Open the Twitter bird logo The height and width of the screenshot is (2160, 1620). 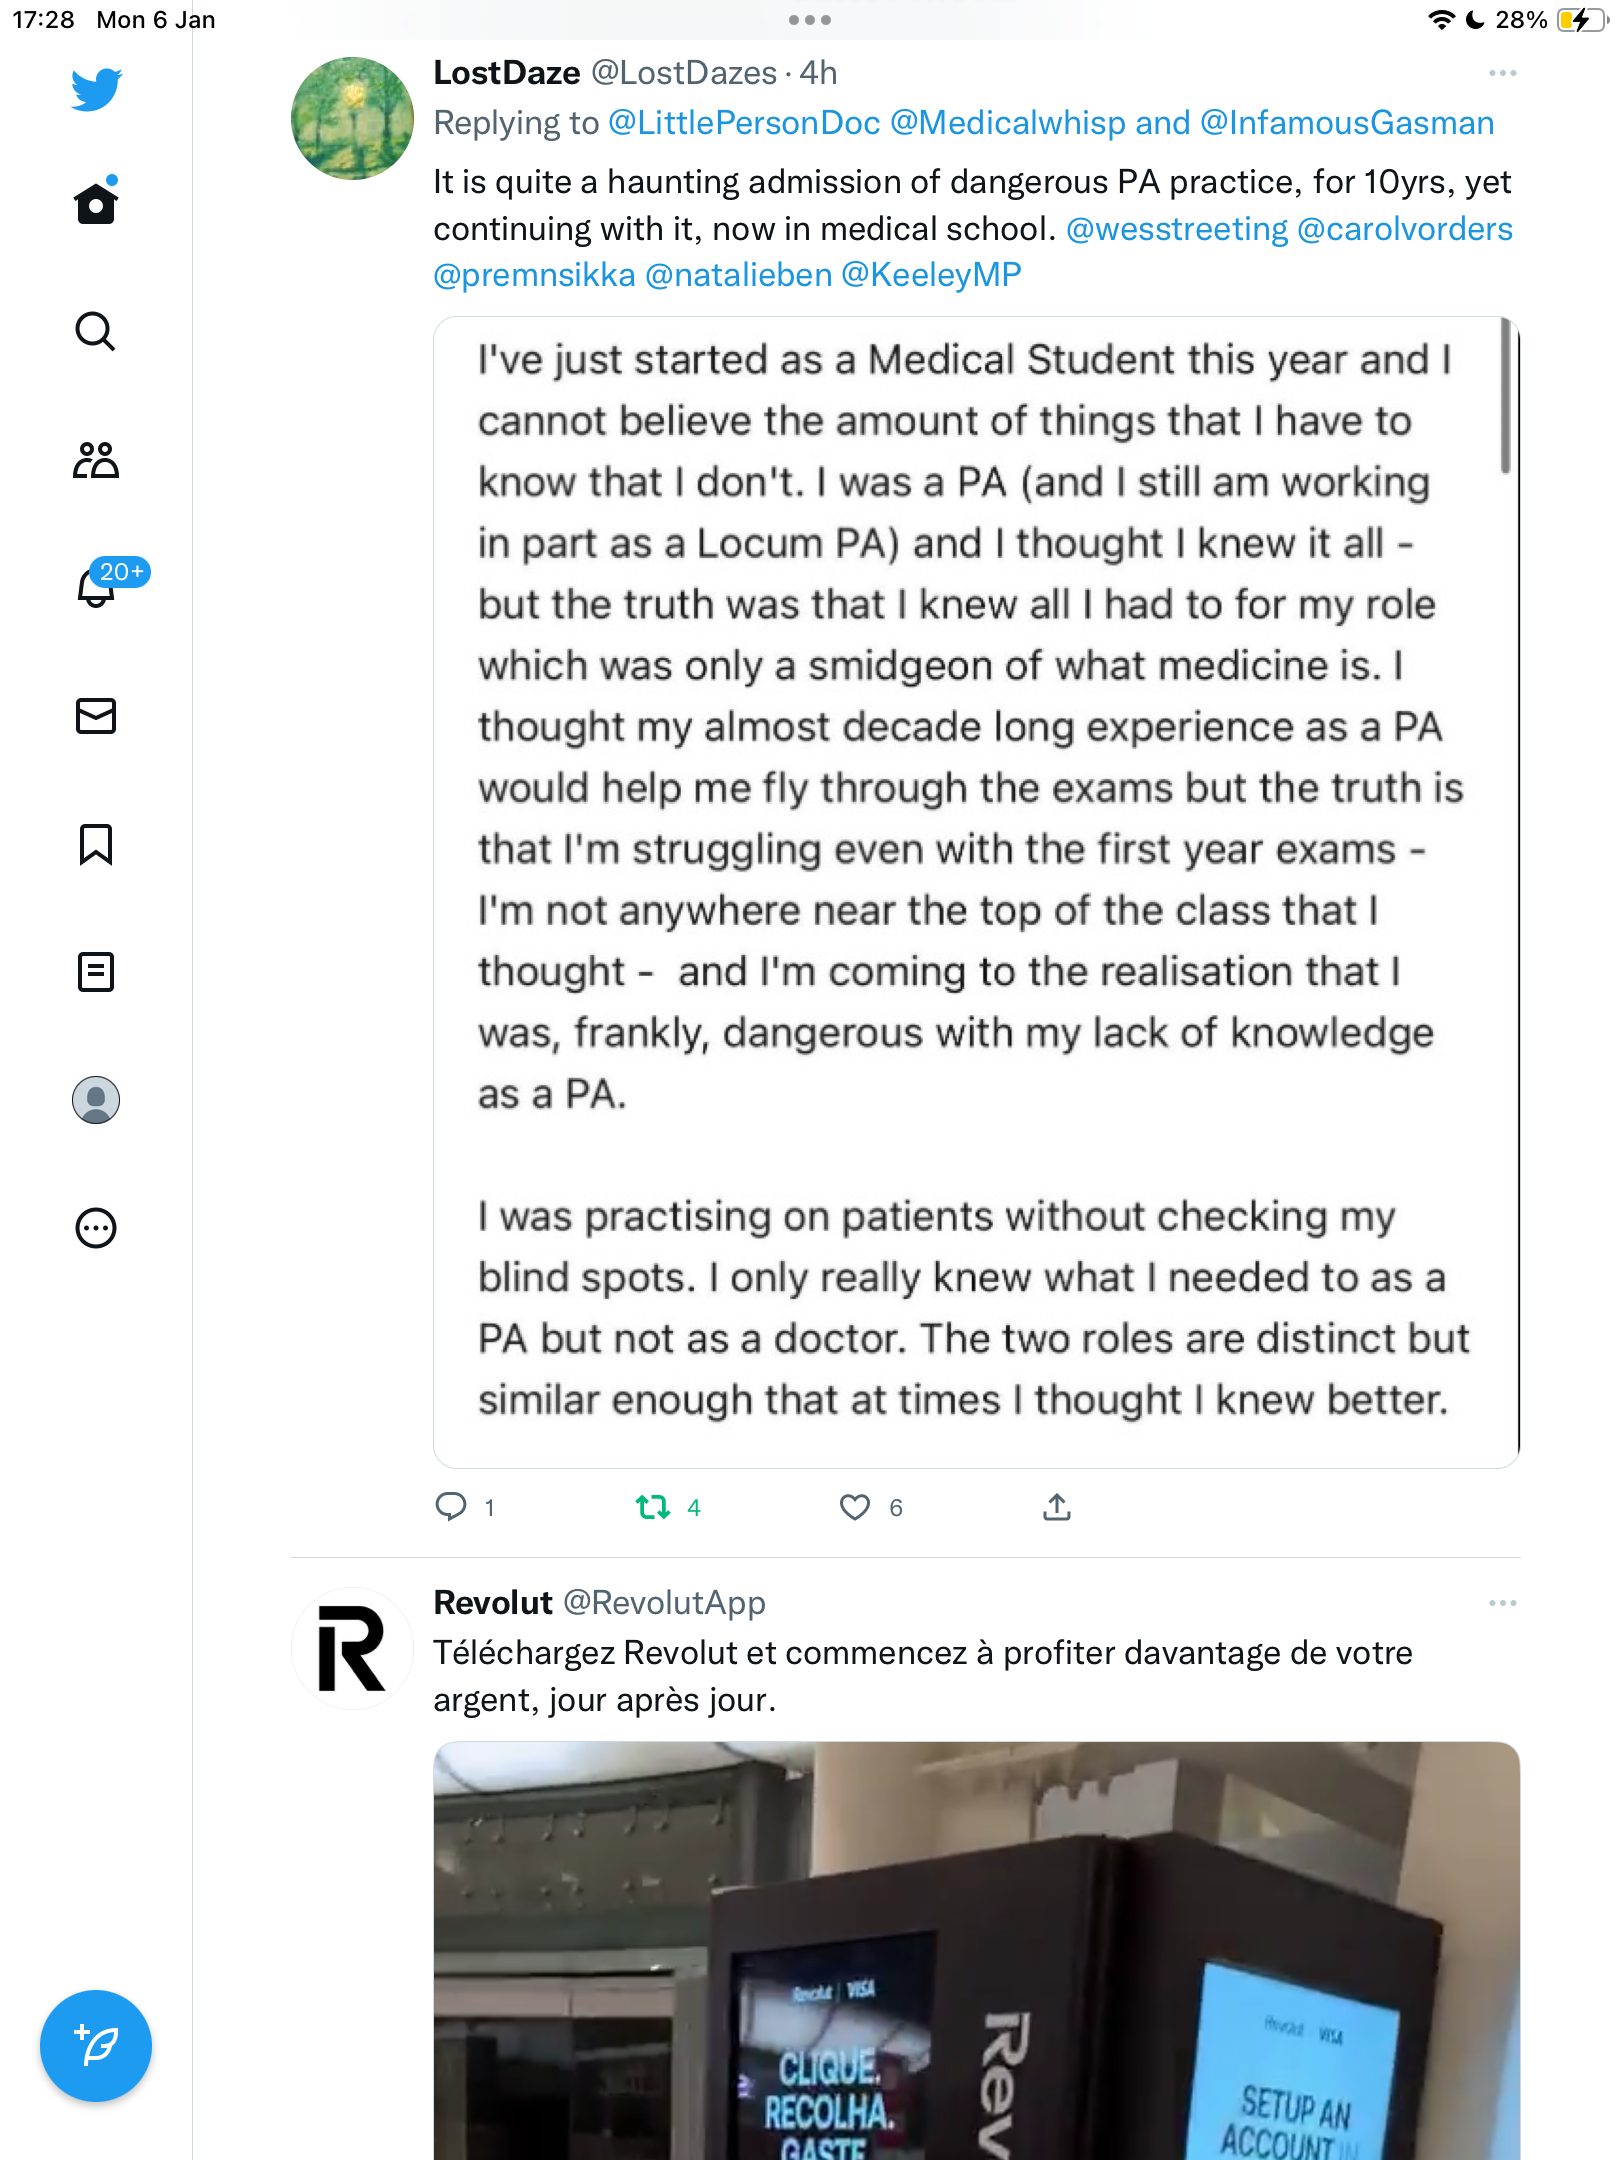[96, 89]
